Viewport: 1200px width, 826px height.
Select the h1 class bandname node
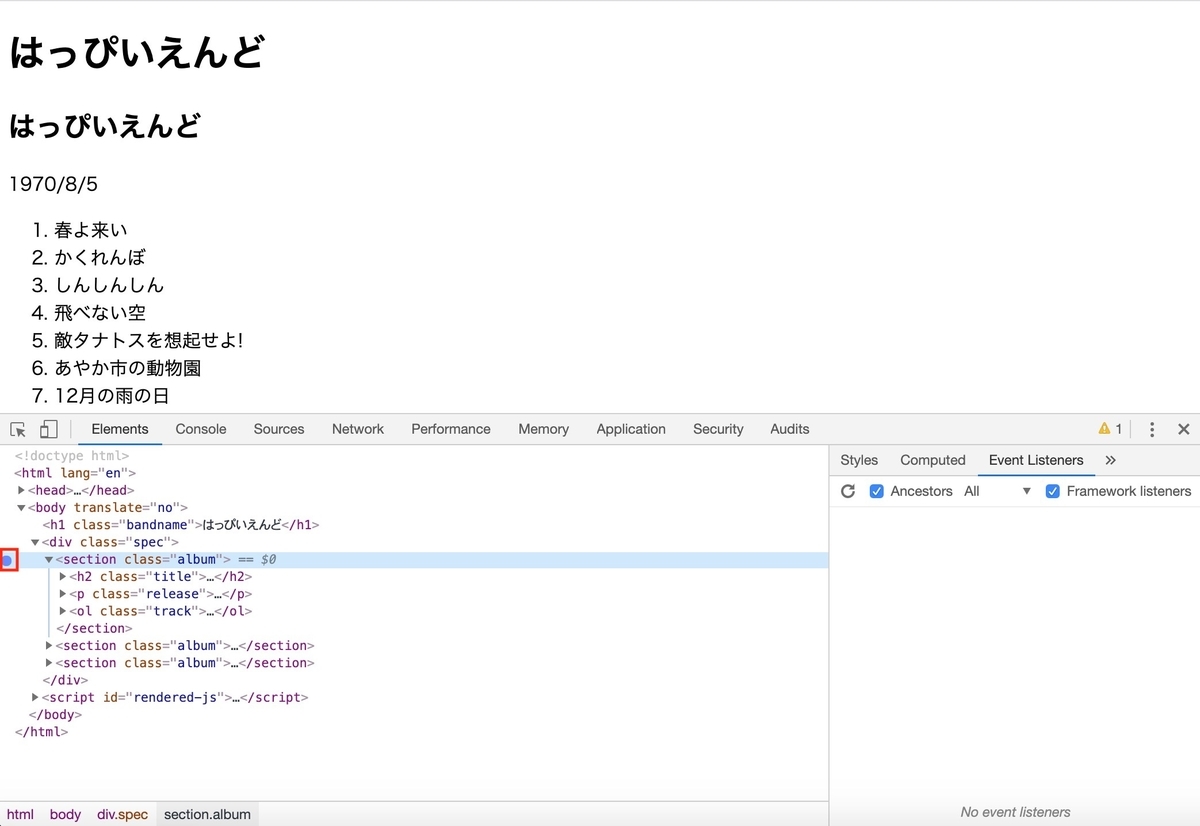(x=181, y=525)
